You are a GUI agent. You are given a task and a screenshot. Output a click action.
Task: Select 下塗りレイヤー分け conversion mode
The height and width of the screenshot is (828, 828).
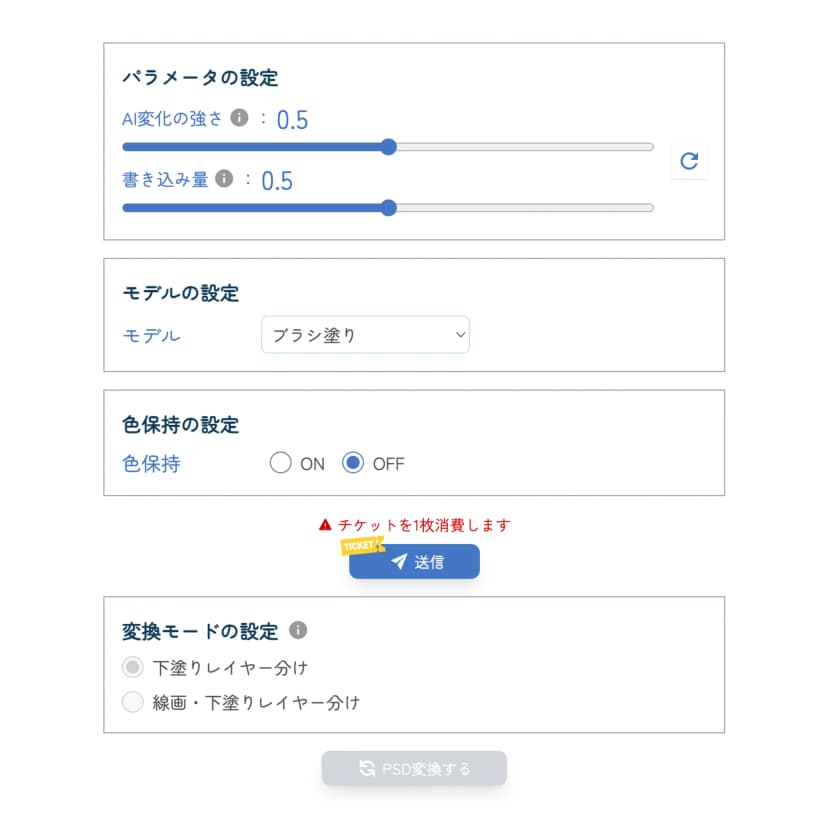[x=132, y=667]
